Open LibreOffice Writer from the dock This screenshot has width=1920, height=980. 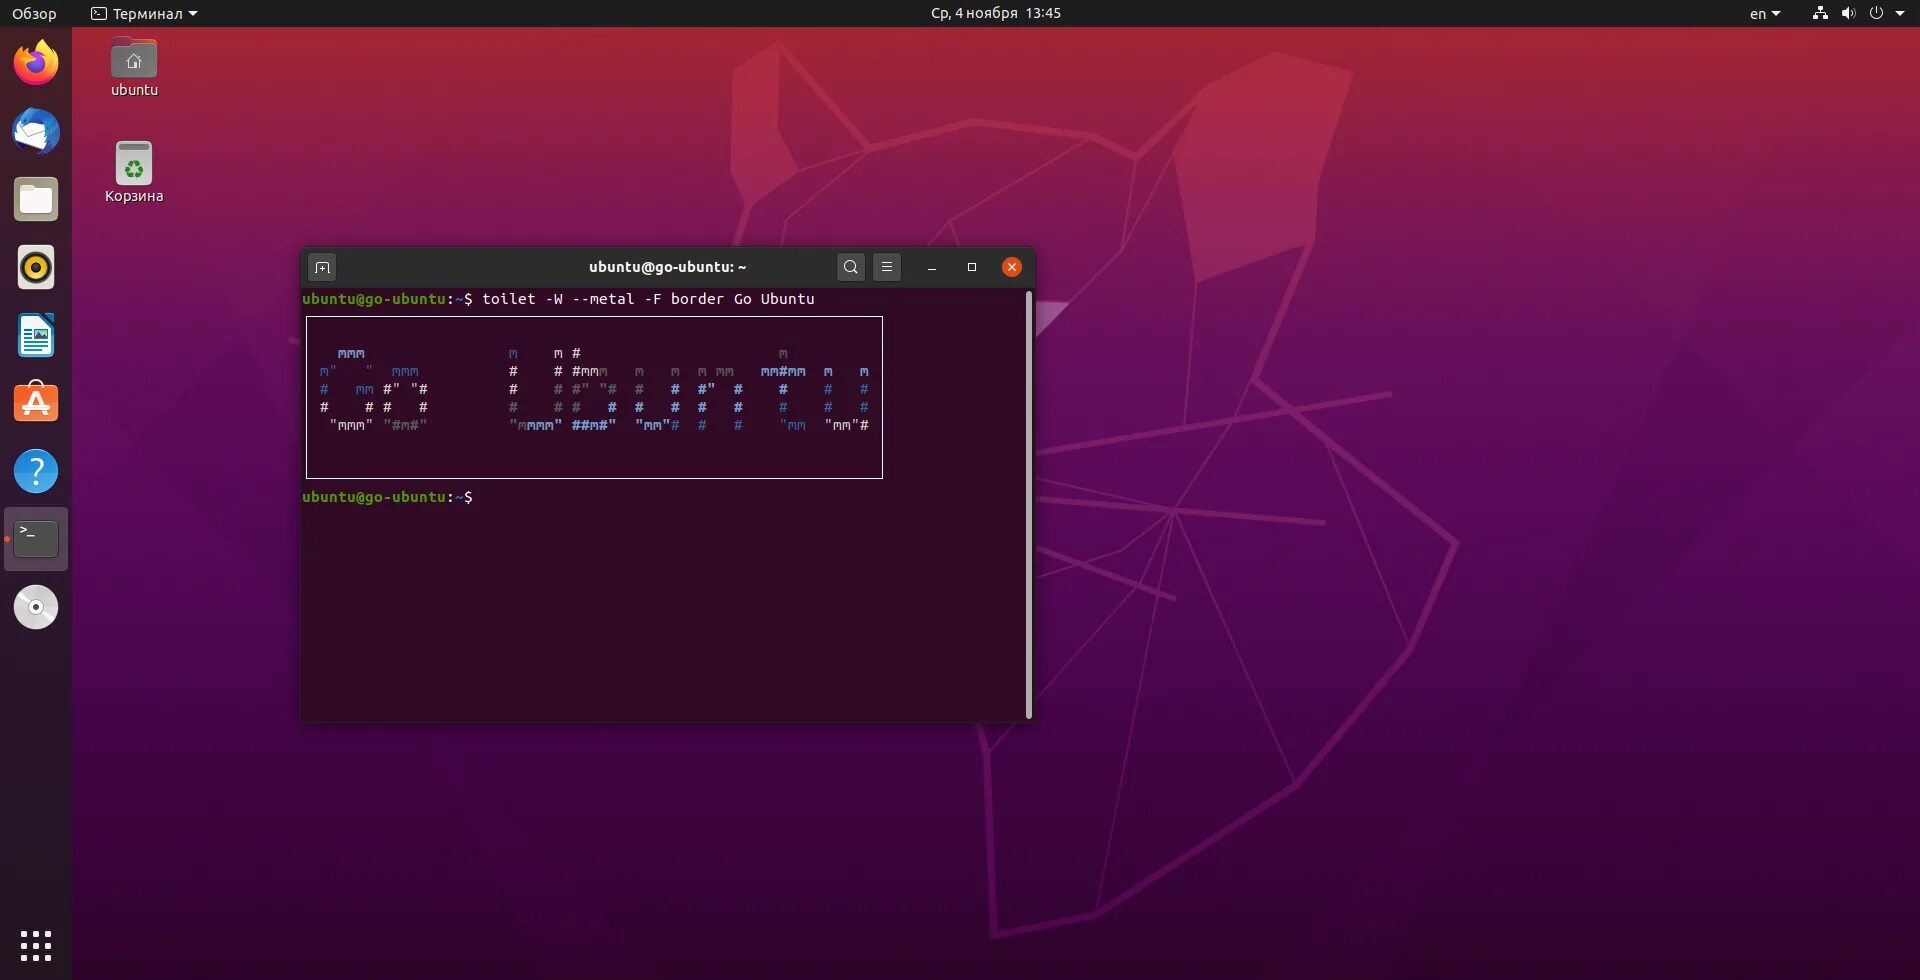coord(36,335)
